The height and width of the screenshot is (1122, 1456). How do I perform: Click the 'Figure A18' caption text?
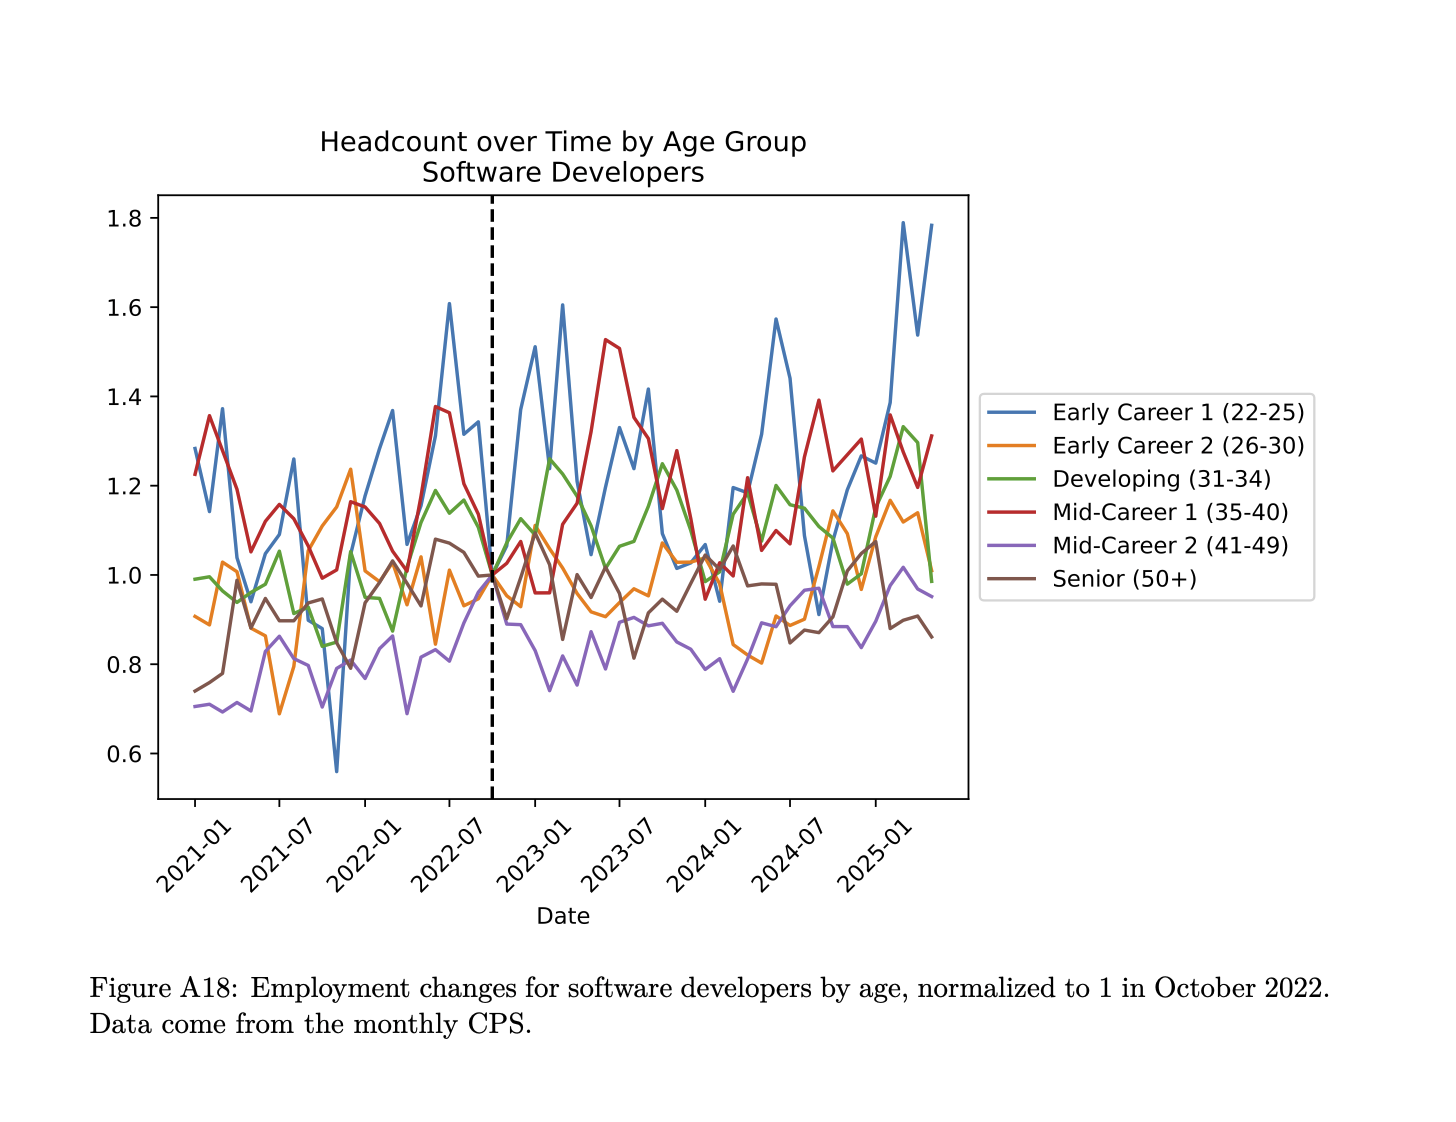pos(164,989)
